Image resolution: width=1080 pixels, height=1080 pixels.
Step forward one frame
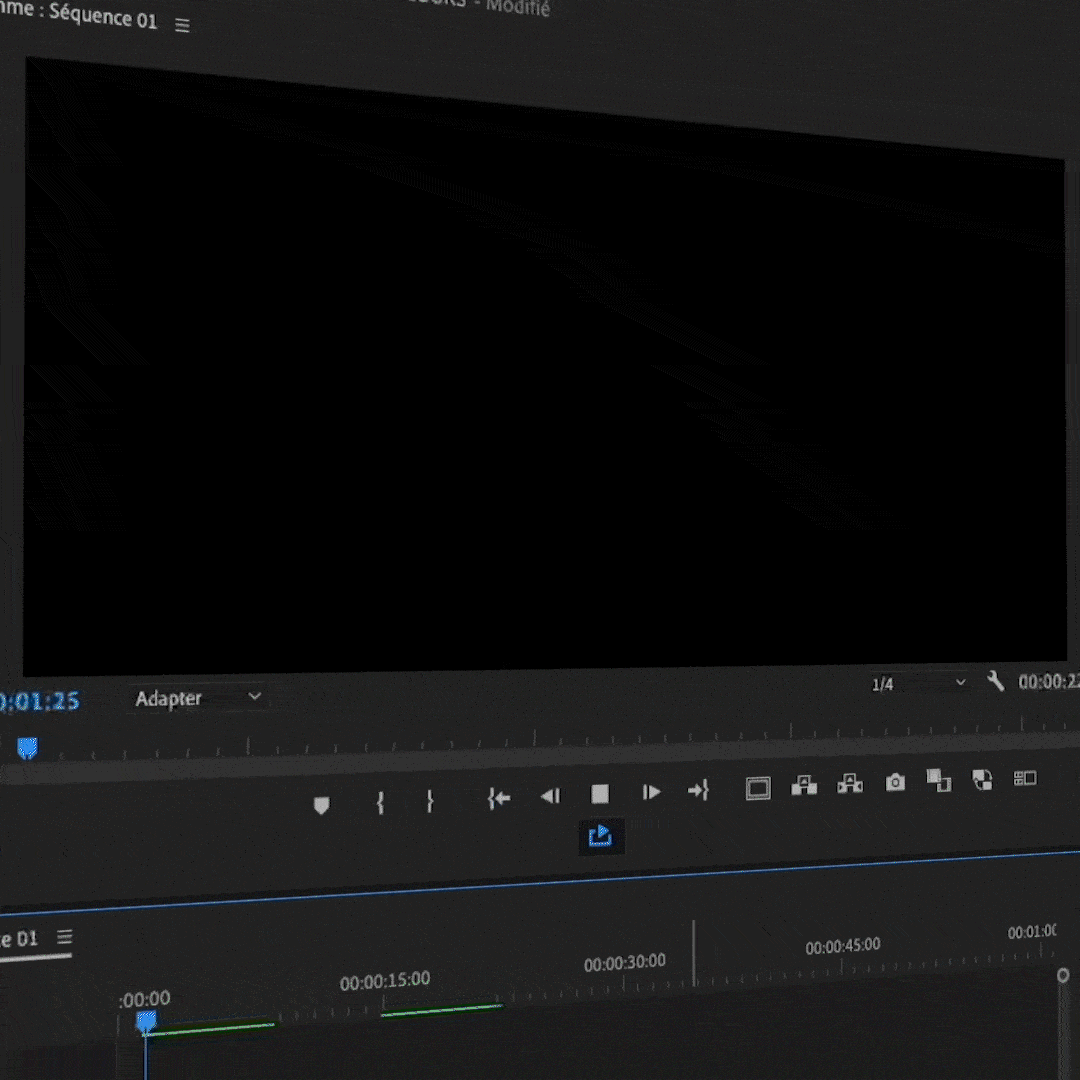651,792
